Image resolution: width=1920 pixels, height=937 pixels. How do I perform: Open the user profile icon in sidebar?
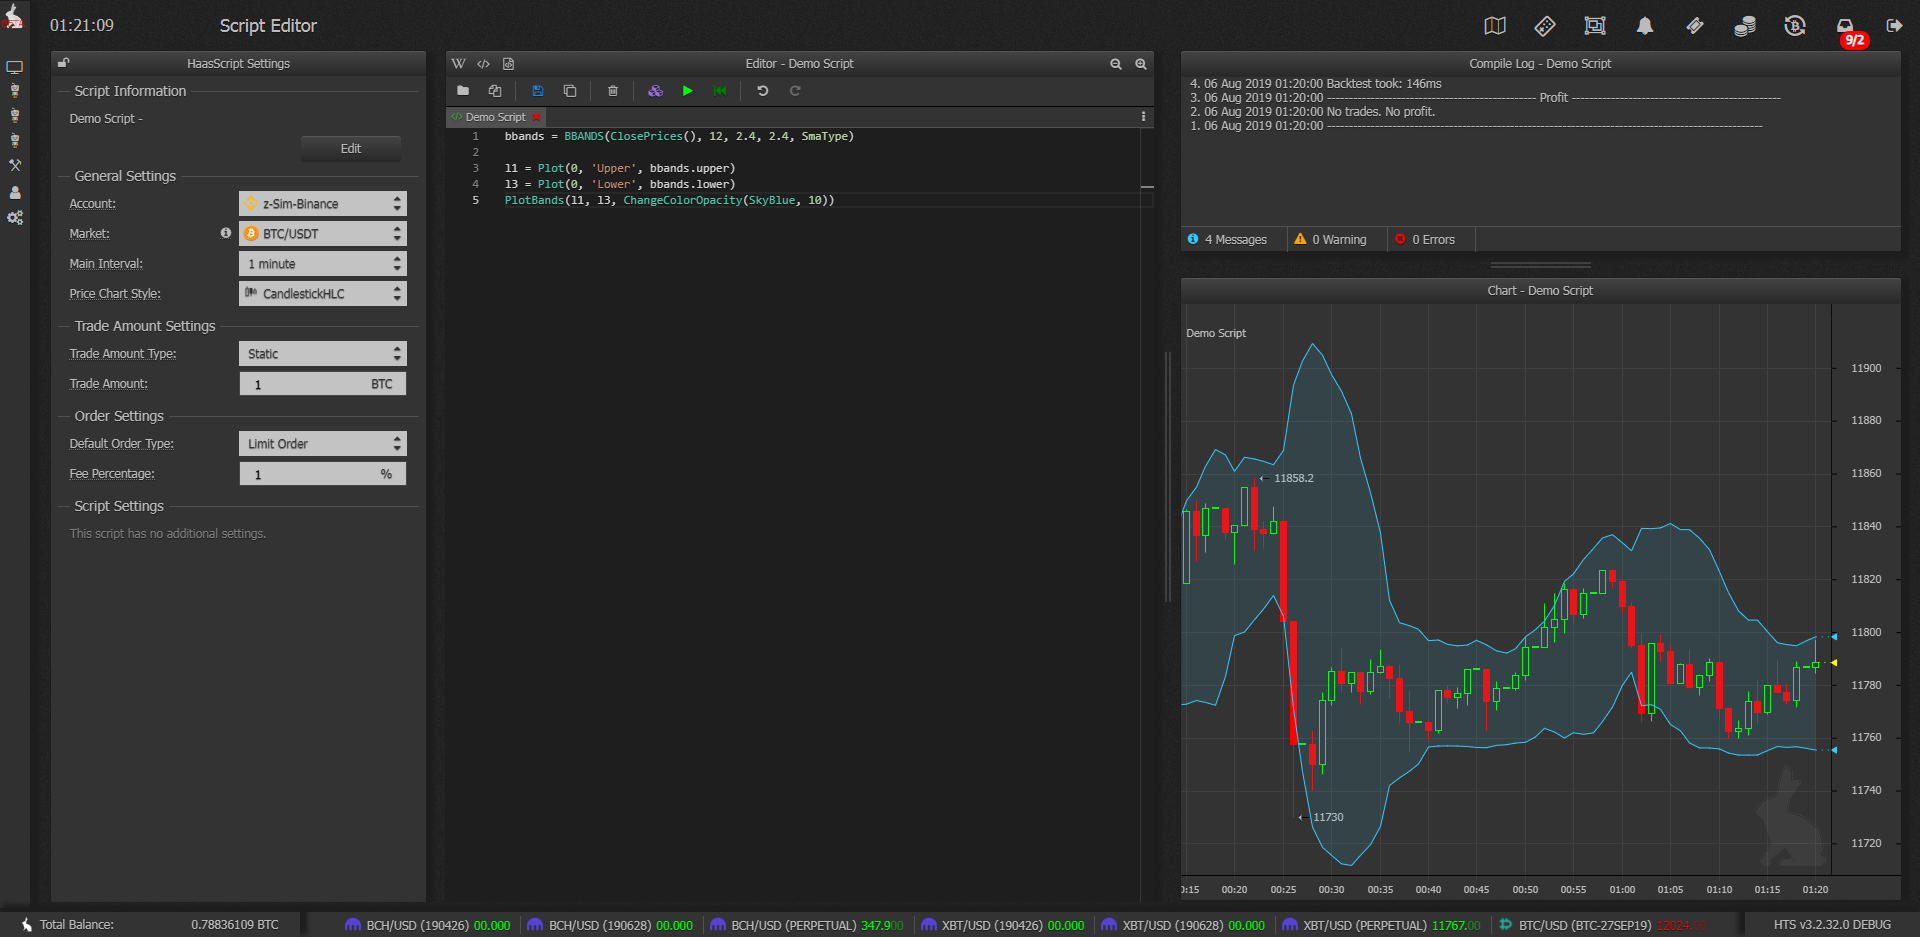point(14,192)
